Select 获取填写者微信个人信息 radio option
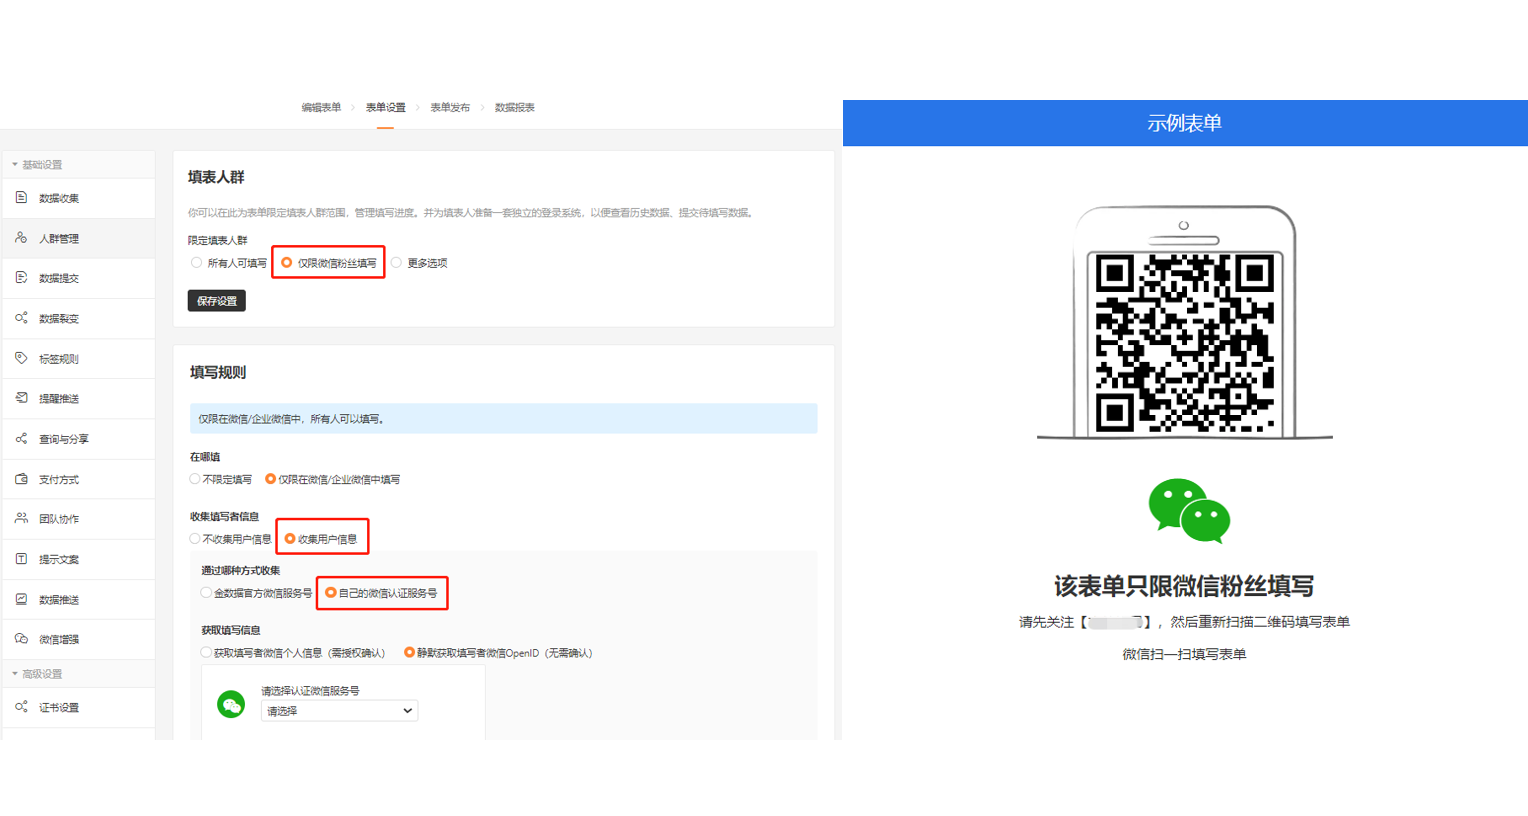 206,653
